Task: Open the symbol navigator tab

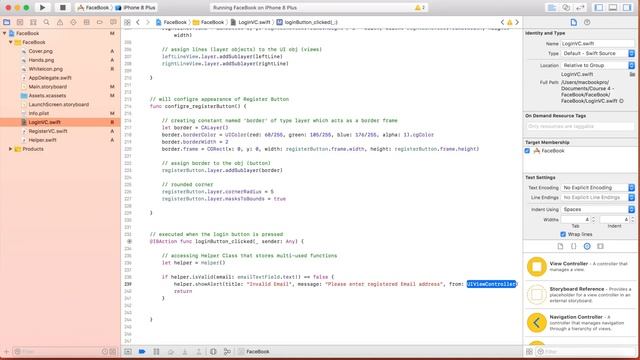Action: (33, 22)
